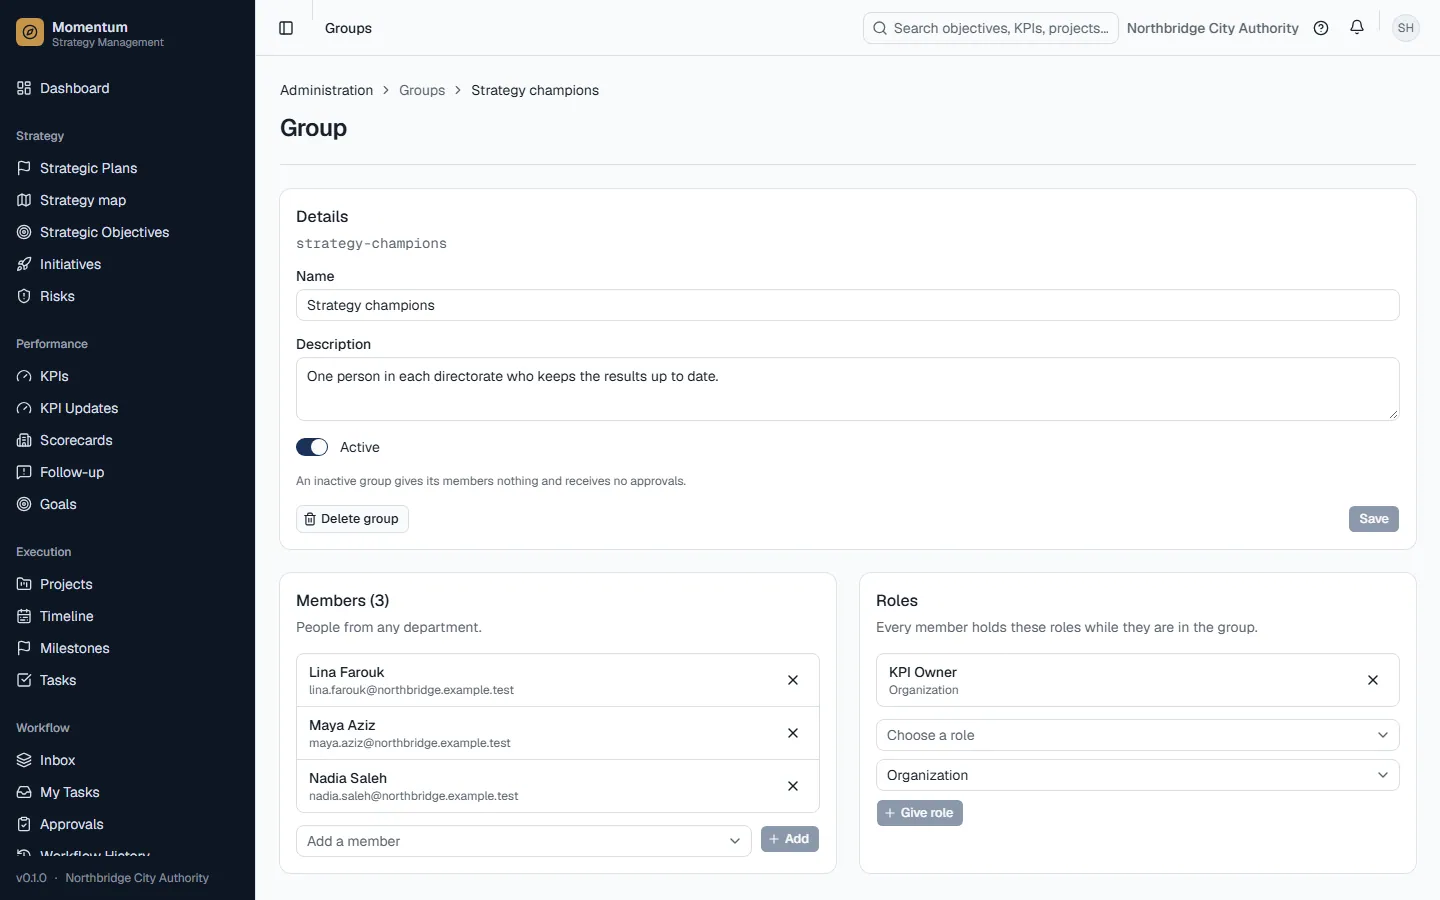Toggle the sidebar panel icon

click(286, 28)
